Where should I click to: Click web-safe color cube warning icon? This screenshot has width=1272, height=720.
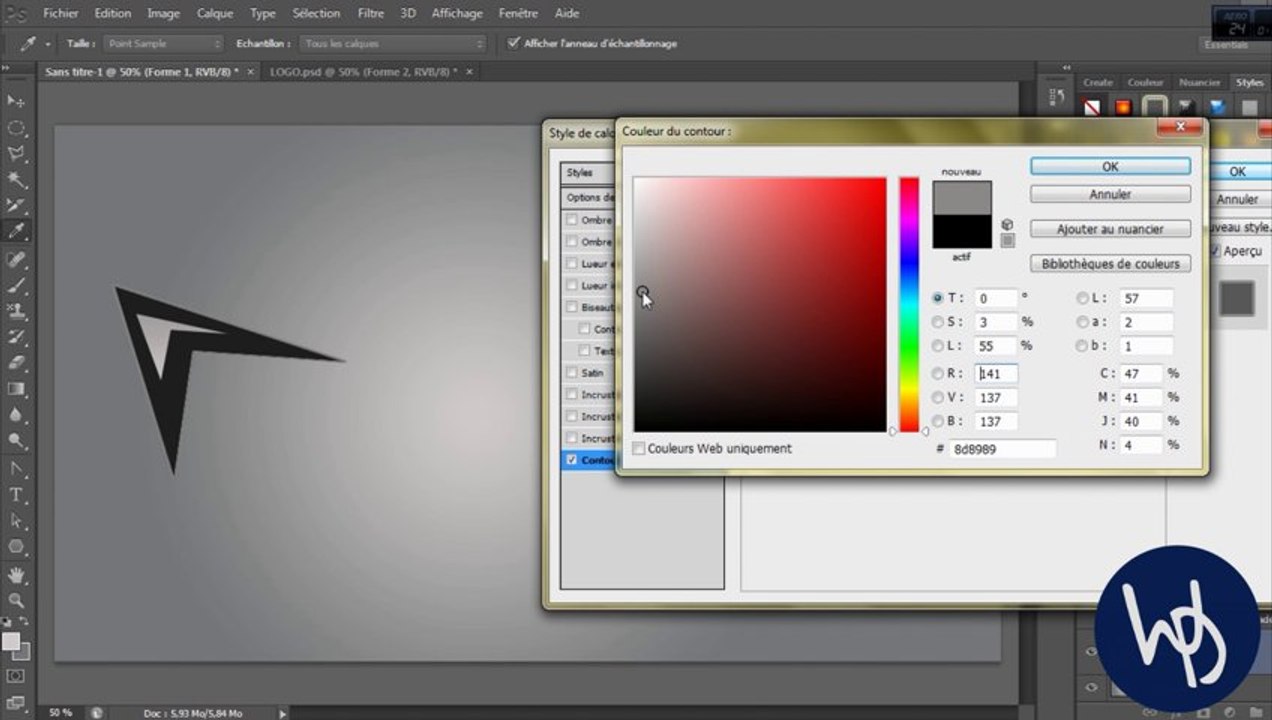click(x=1007, y=225)
